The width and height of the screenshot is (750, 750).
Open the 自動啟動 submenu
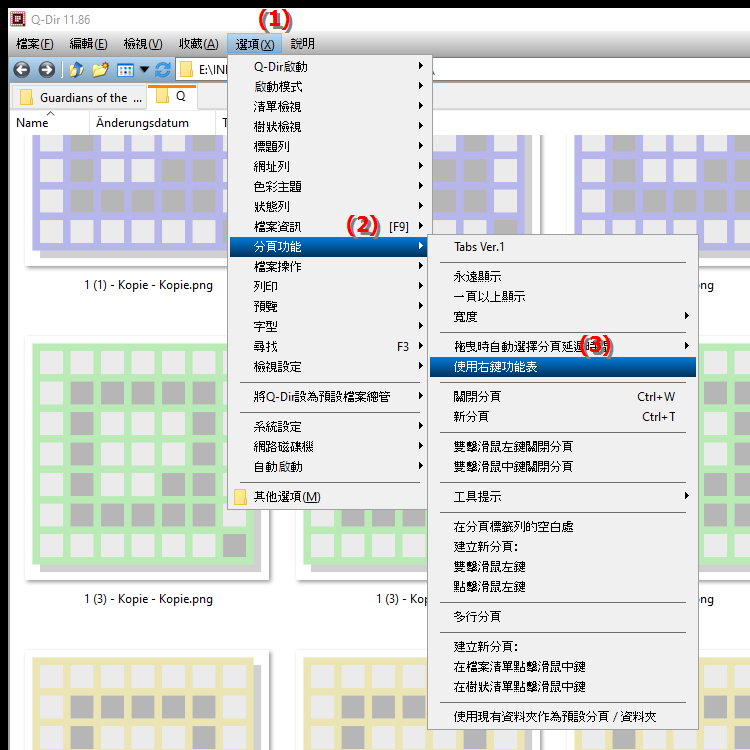pos(330,467)
